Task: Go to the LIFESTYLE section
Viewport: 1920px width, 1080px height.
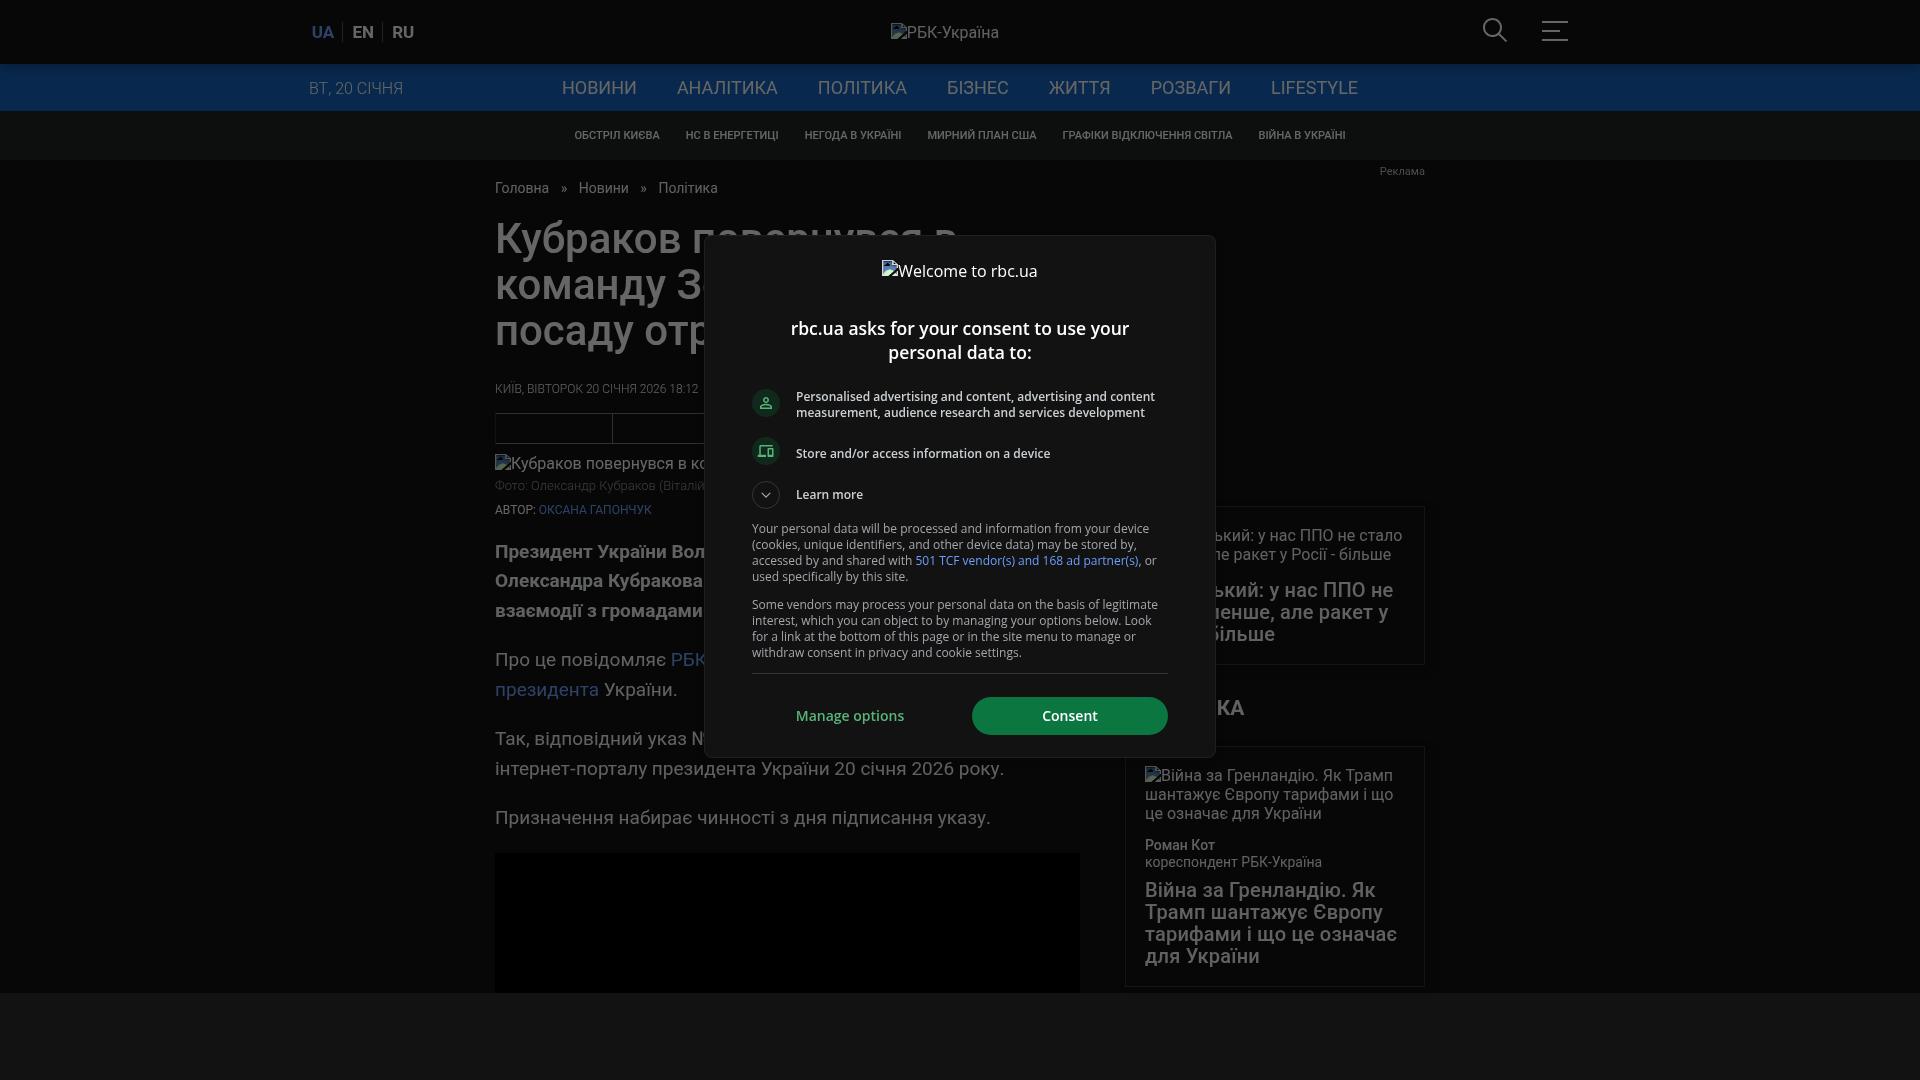Action: click(1313, 88)
